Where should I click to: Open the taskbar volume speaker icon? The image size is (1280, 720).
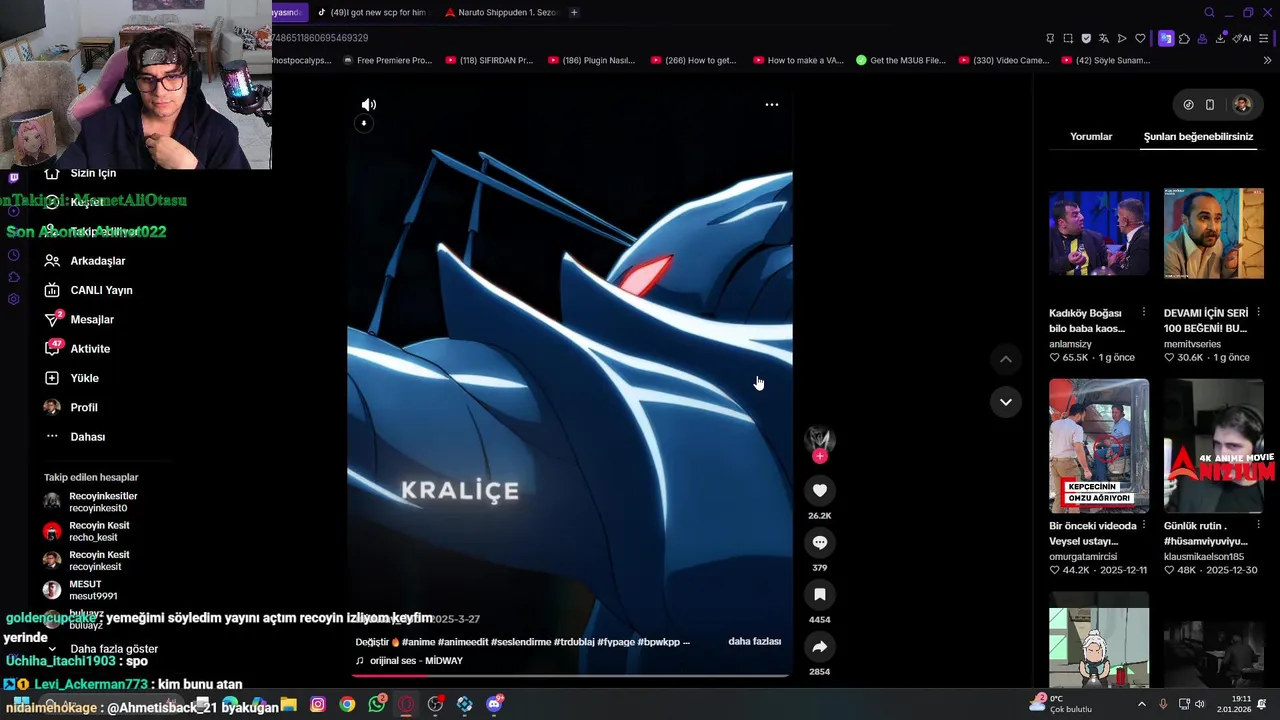1200,704
